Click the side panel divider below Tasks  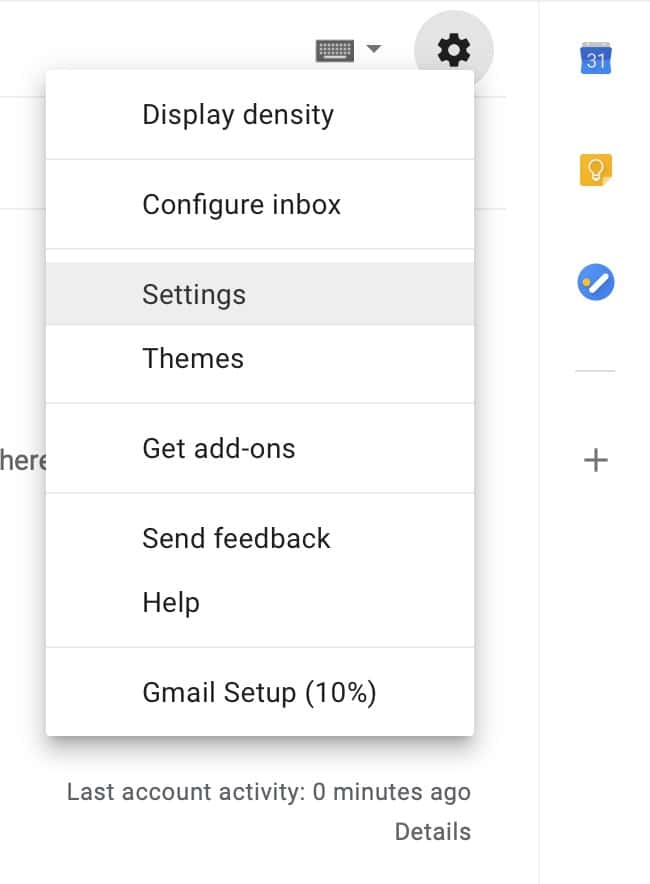596,372
